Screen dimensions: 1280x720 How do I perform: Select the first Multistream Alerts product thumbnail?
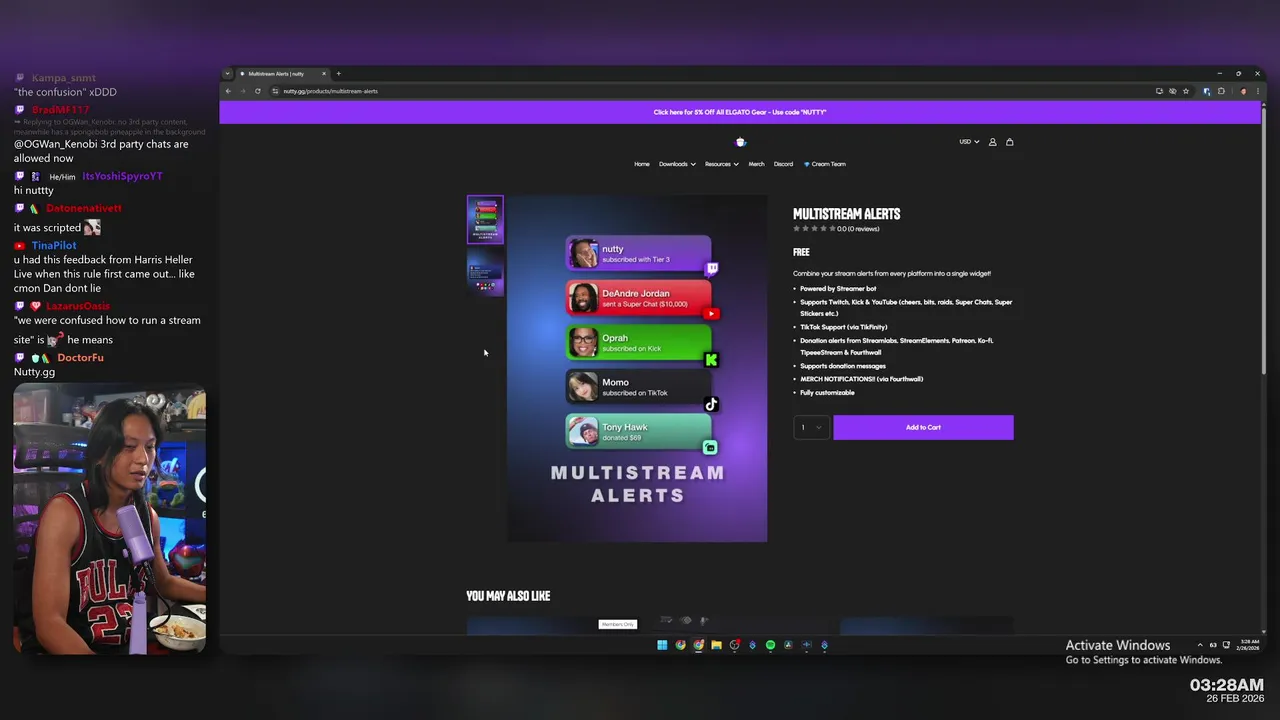(x=485, y=220)
